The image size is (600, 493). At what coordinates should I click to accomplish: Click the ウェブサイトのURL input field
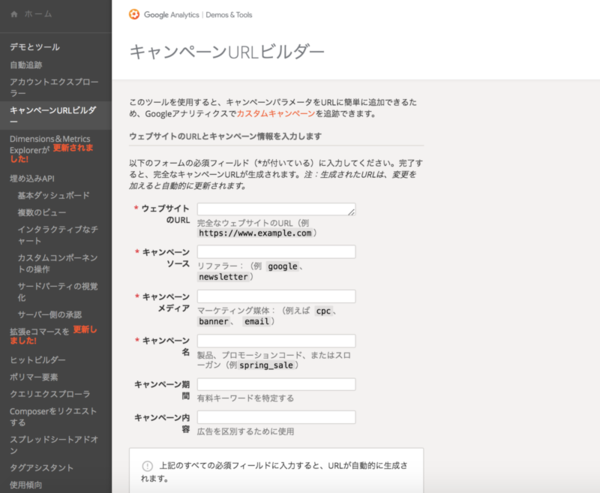click(276, 209)
